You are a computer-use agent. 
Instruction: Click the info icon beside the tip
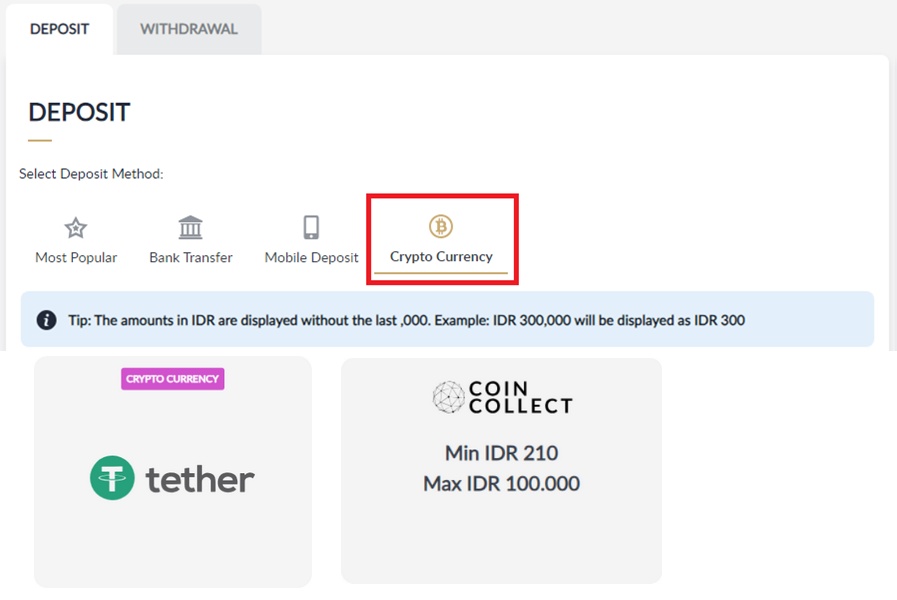click(46, 320)
